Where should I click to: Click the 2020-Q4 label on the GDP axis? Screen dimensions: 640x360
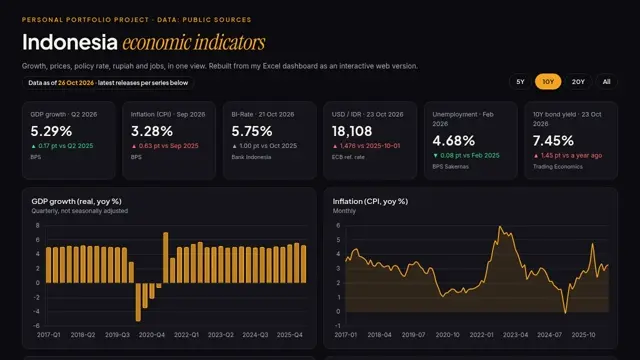click(151, 335)
